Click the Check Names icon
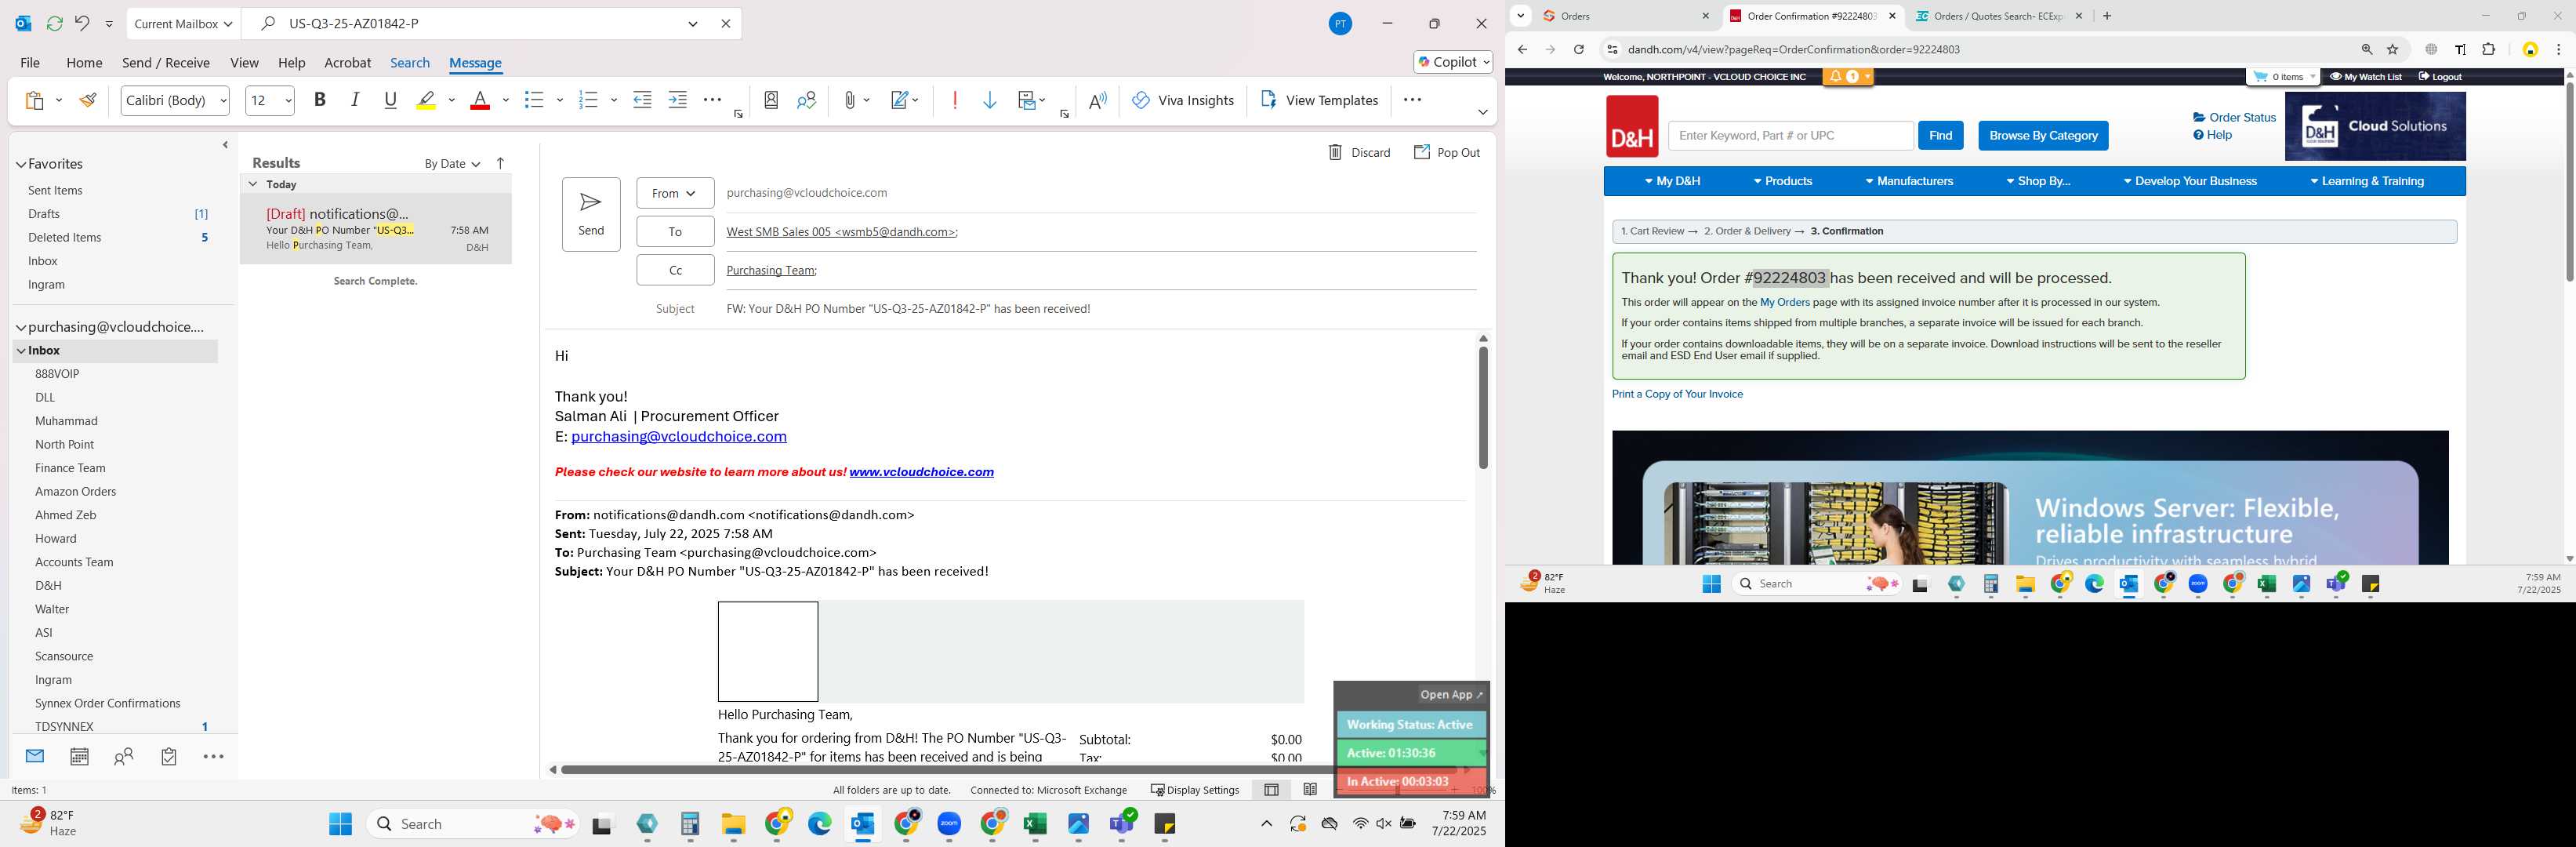This screenshot has width=2576, height=847. [x=807, y=100]
